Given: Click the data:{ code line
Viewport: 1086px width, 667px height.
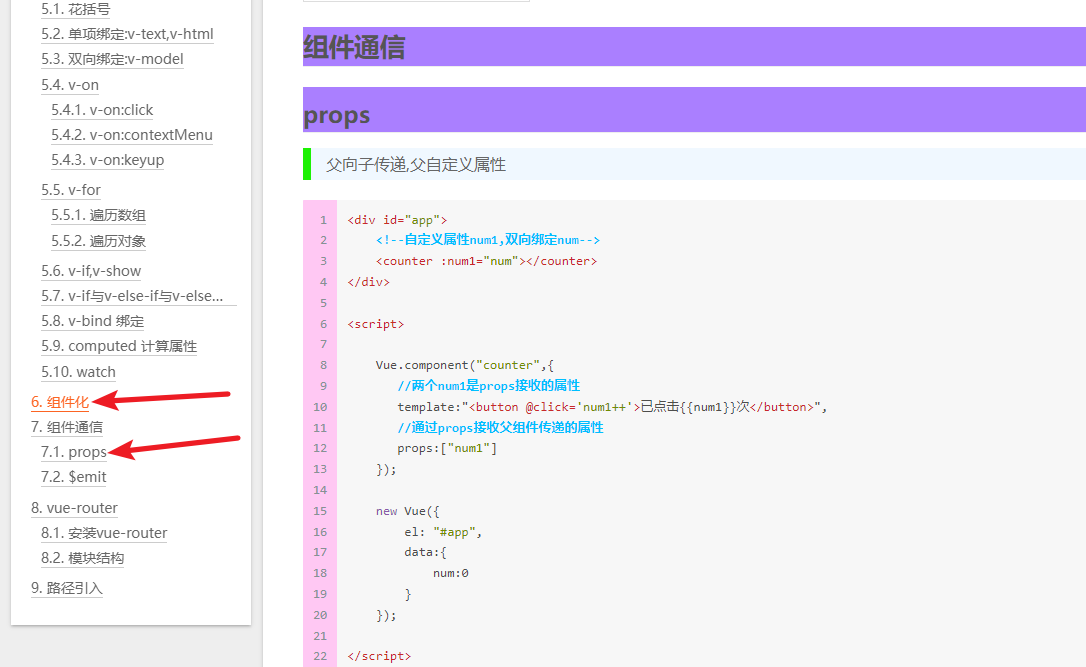Looking at the screenshot, I should pyautogui.click(x=426, y=552).
